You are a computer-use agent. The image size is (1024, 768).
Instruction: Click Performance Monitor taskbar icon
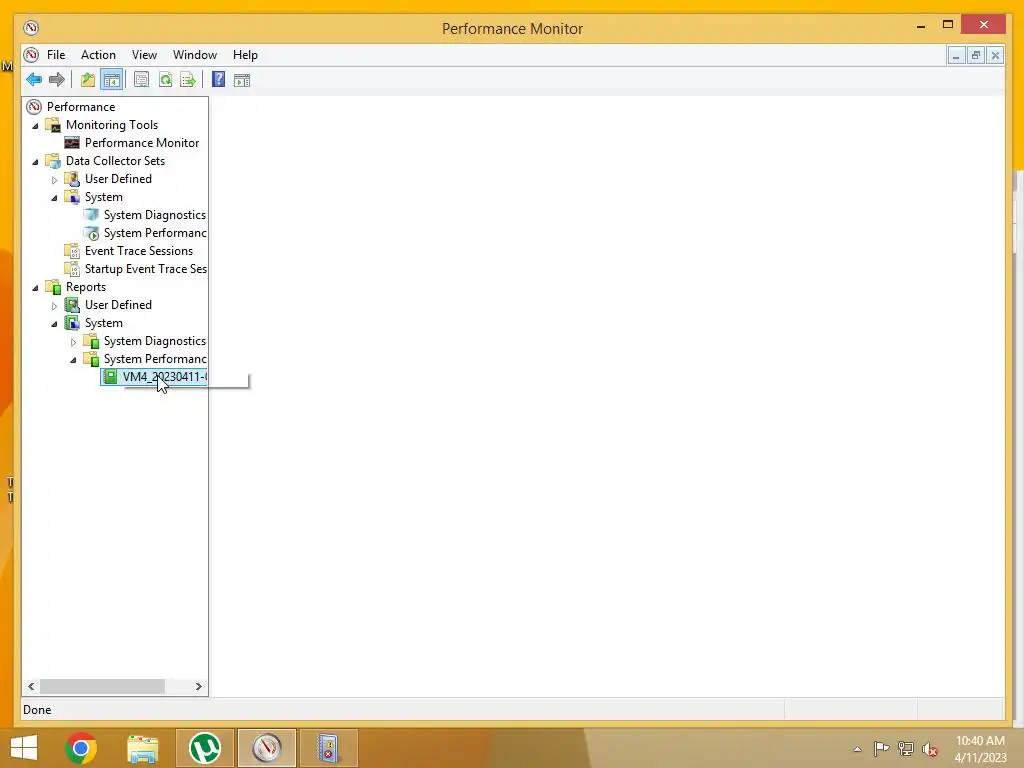click(266, 748)
